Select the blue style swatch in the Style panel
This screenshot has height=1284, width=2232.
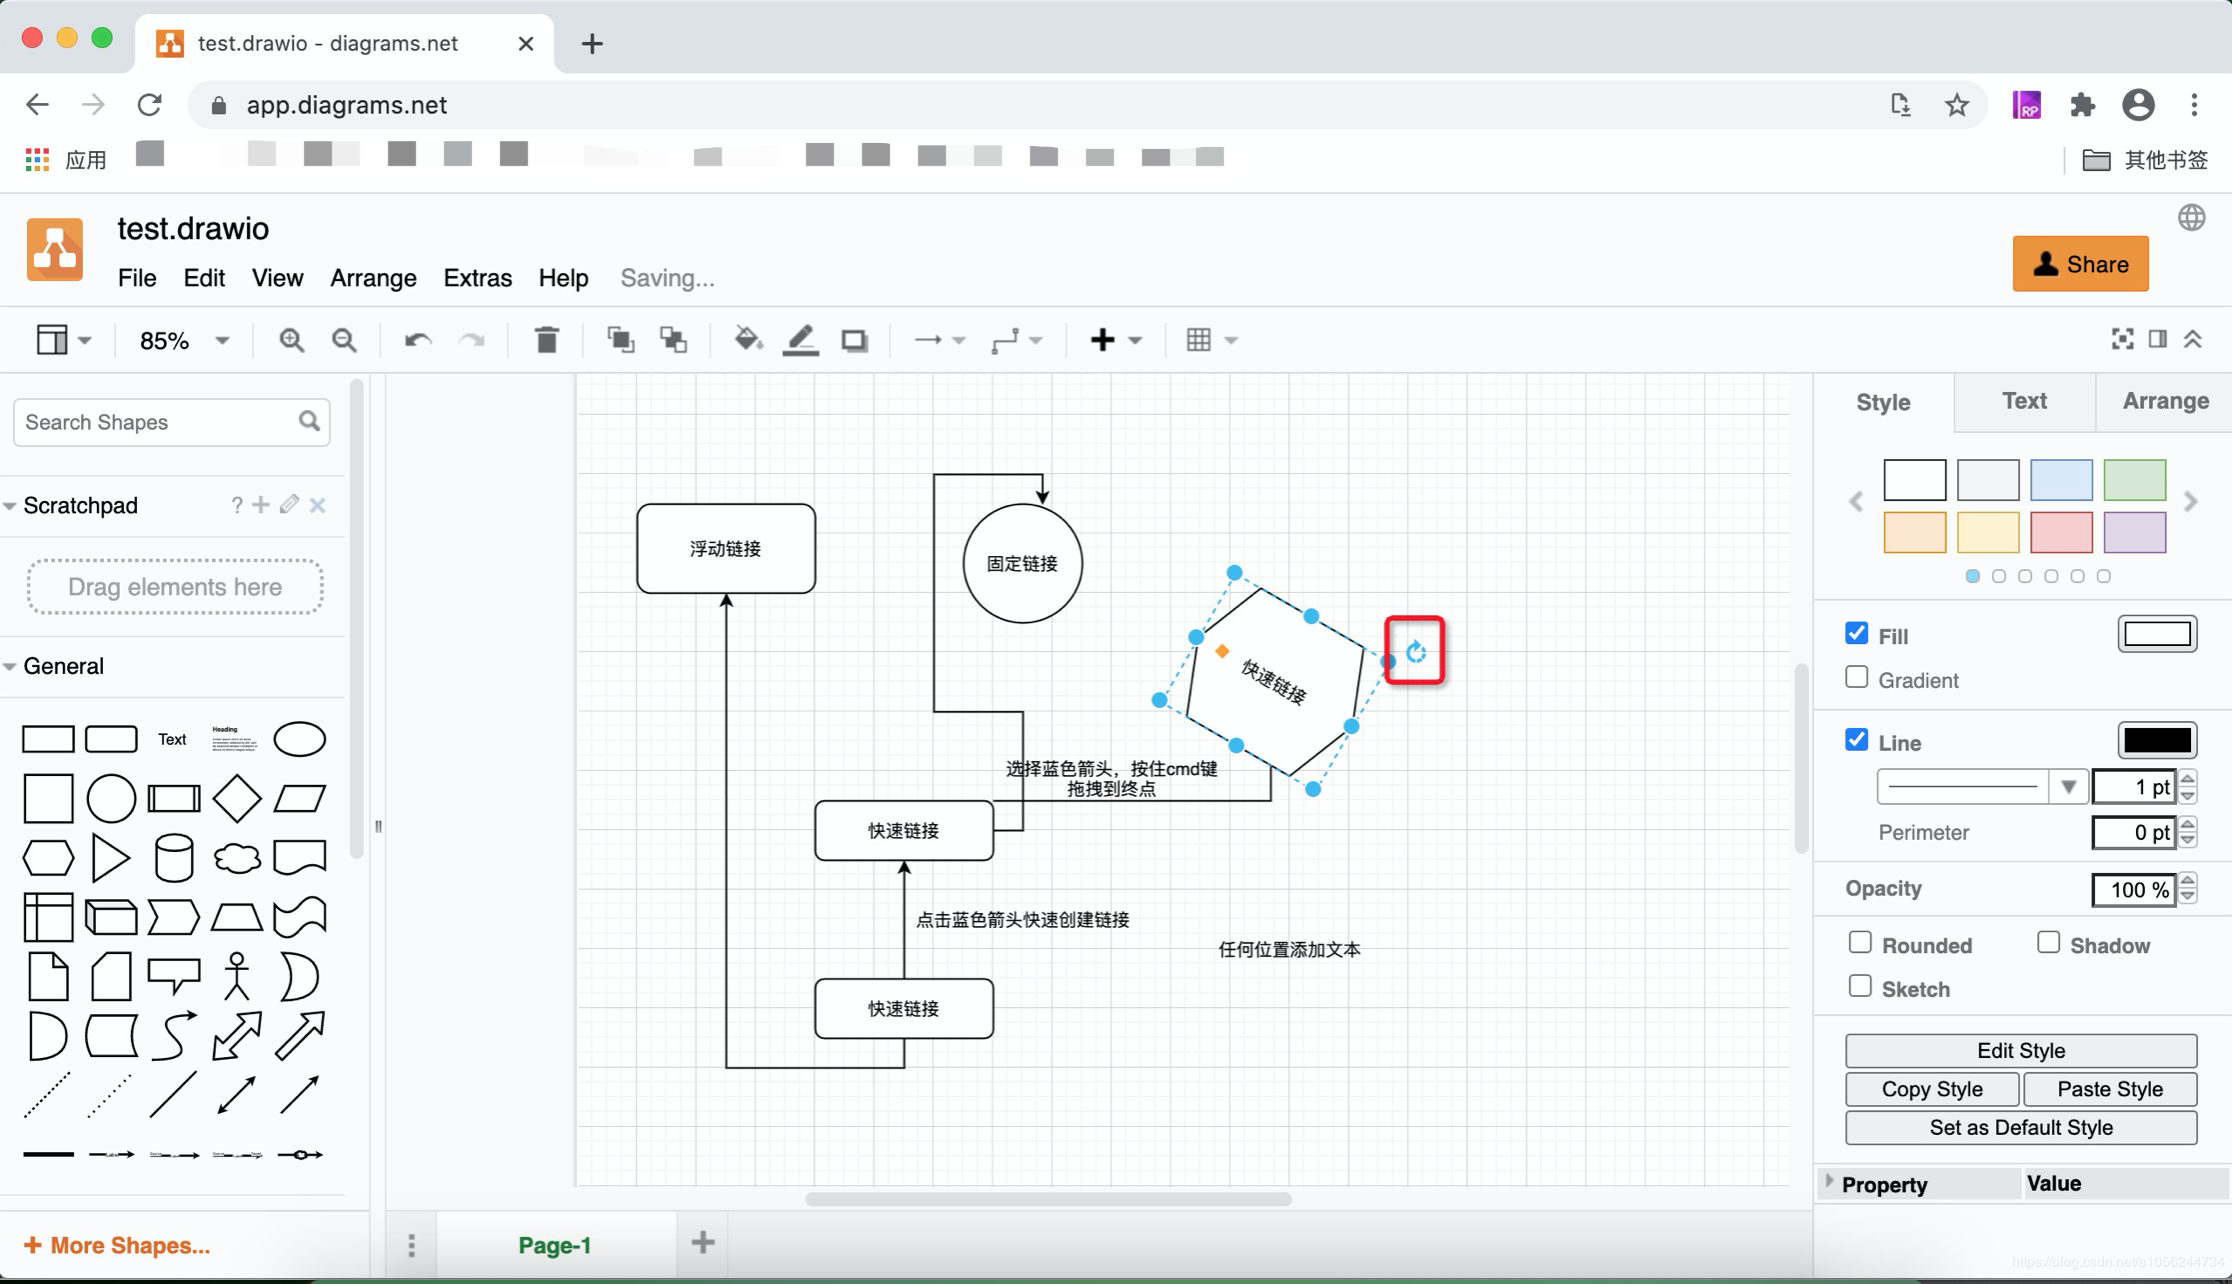point(2061,480)
